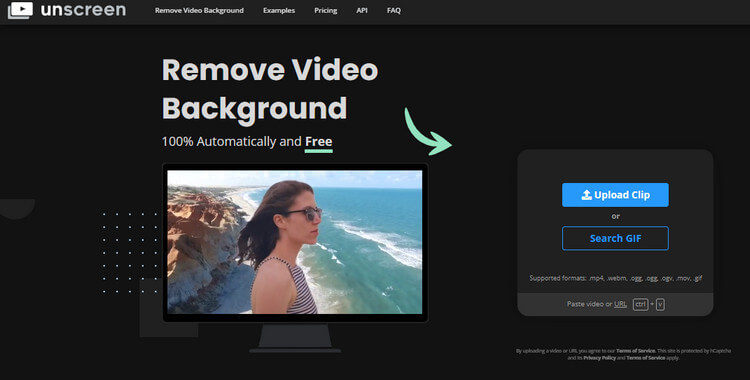
Task: Click the underlined URL link
Action: (620, 304)
